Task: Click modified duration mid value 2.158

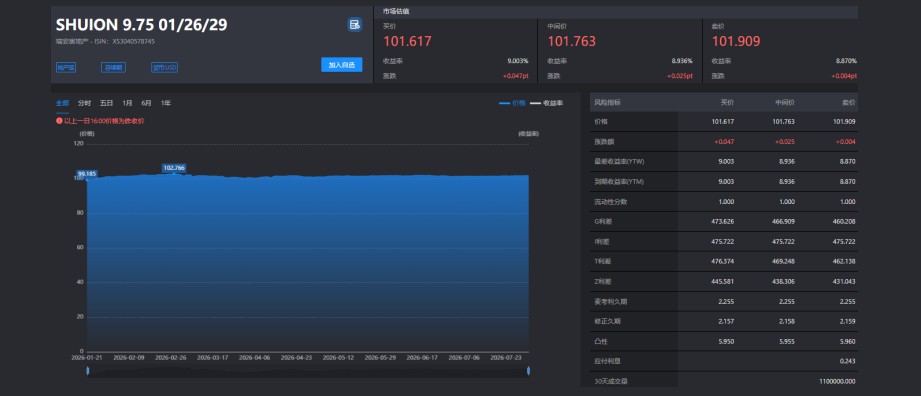Action: point(786,321)
